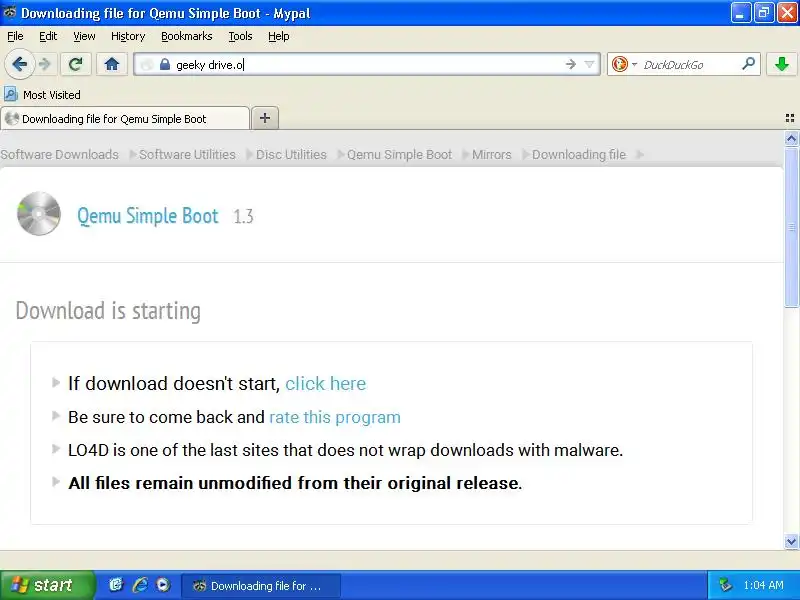Click the 'rate this program' link
This screenshot has height=600, width=800.
pos(335,417)
